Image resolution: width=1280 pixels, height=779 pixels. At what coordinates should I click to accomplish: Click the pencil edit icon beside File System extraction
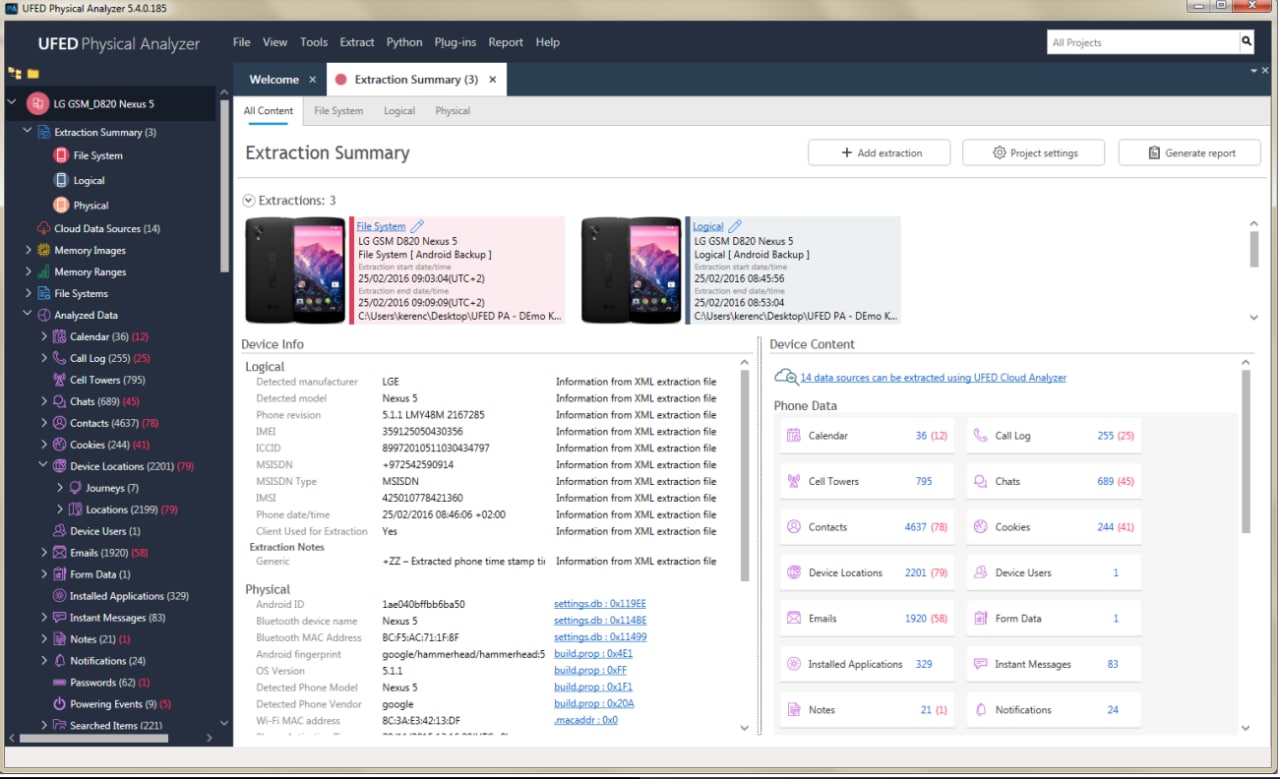click(417, 227)
